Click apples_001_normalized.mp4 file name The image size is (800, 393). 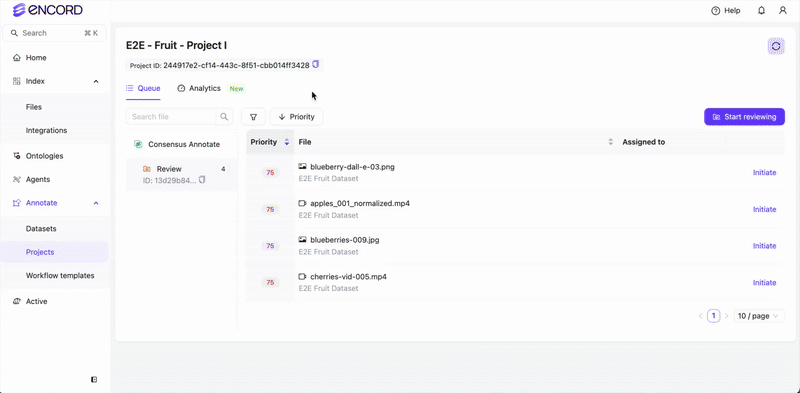tap(360, 204)
